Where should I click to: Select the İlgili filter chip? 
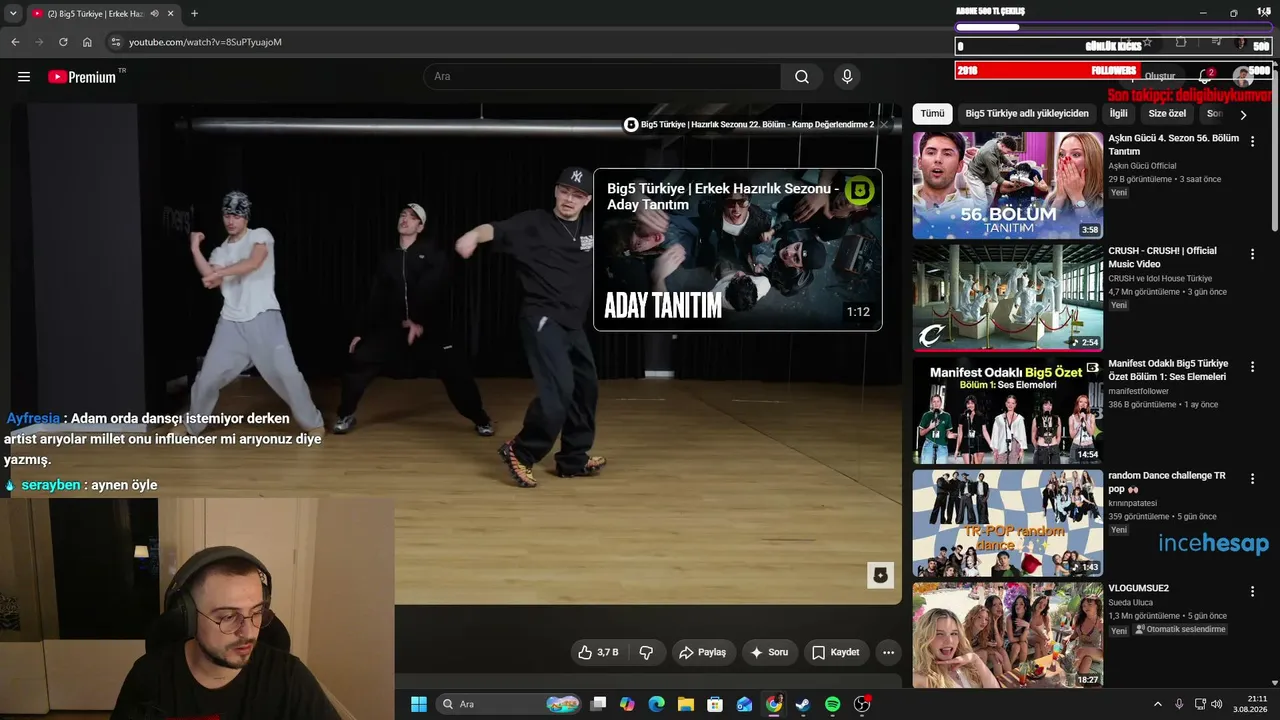click(1118, 114)
